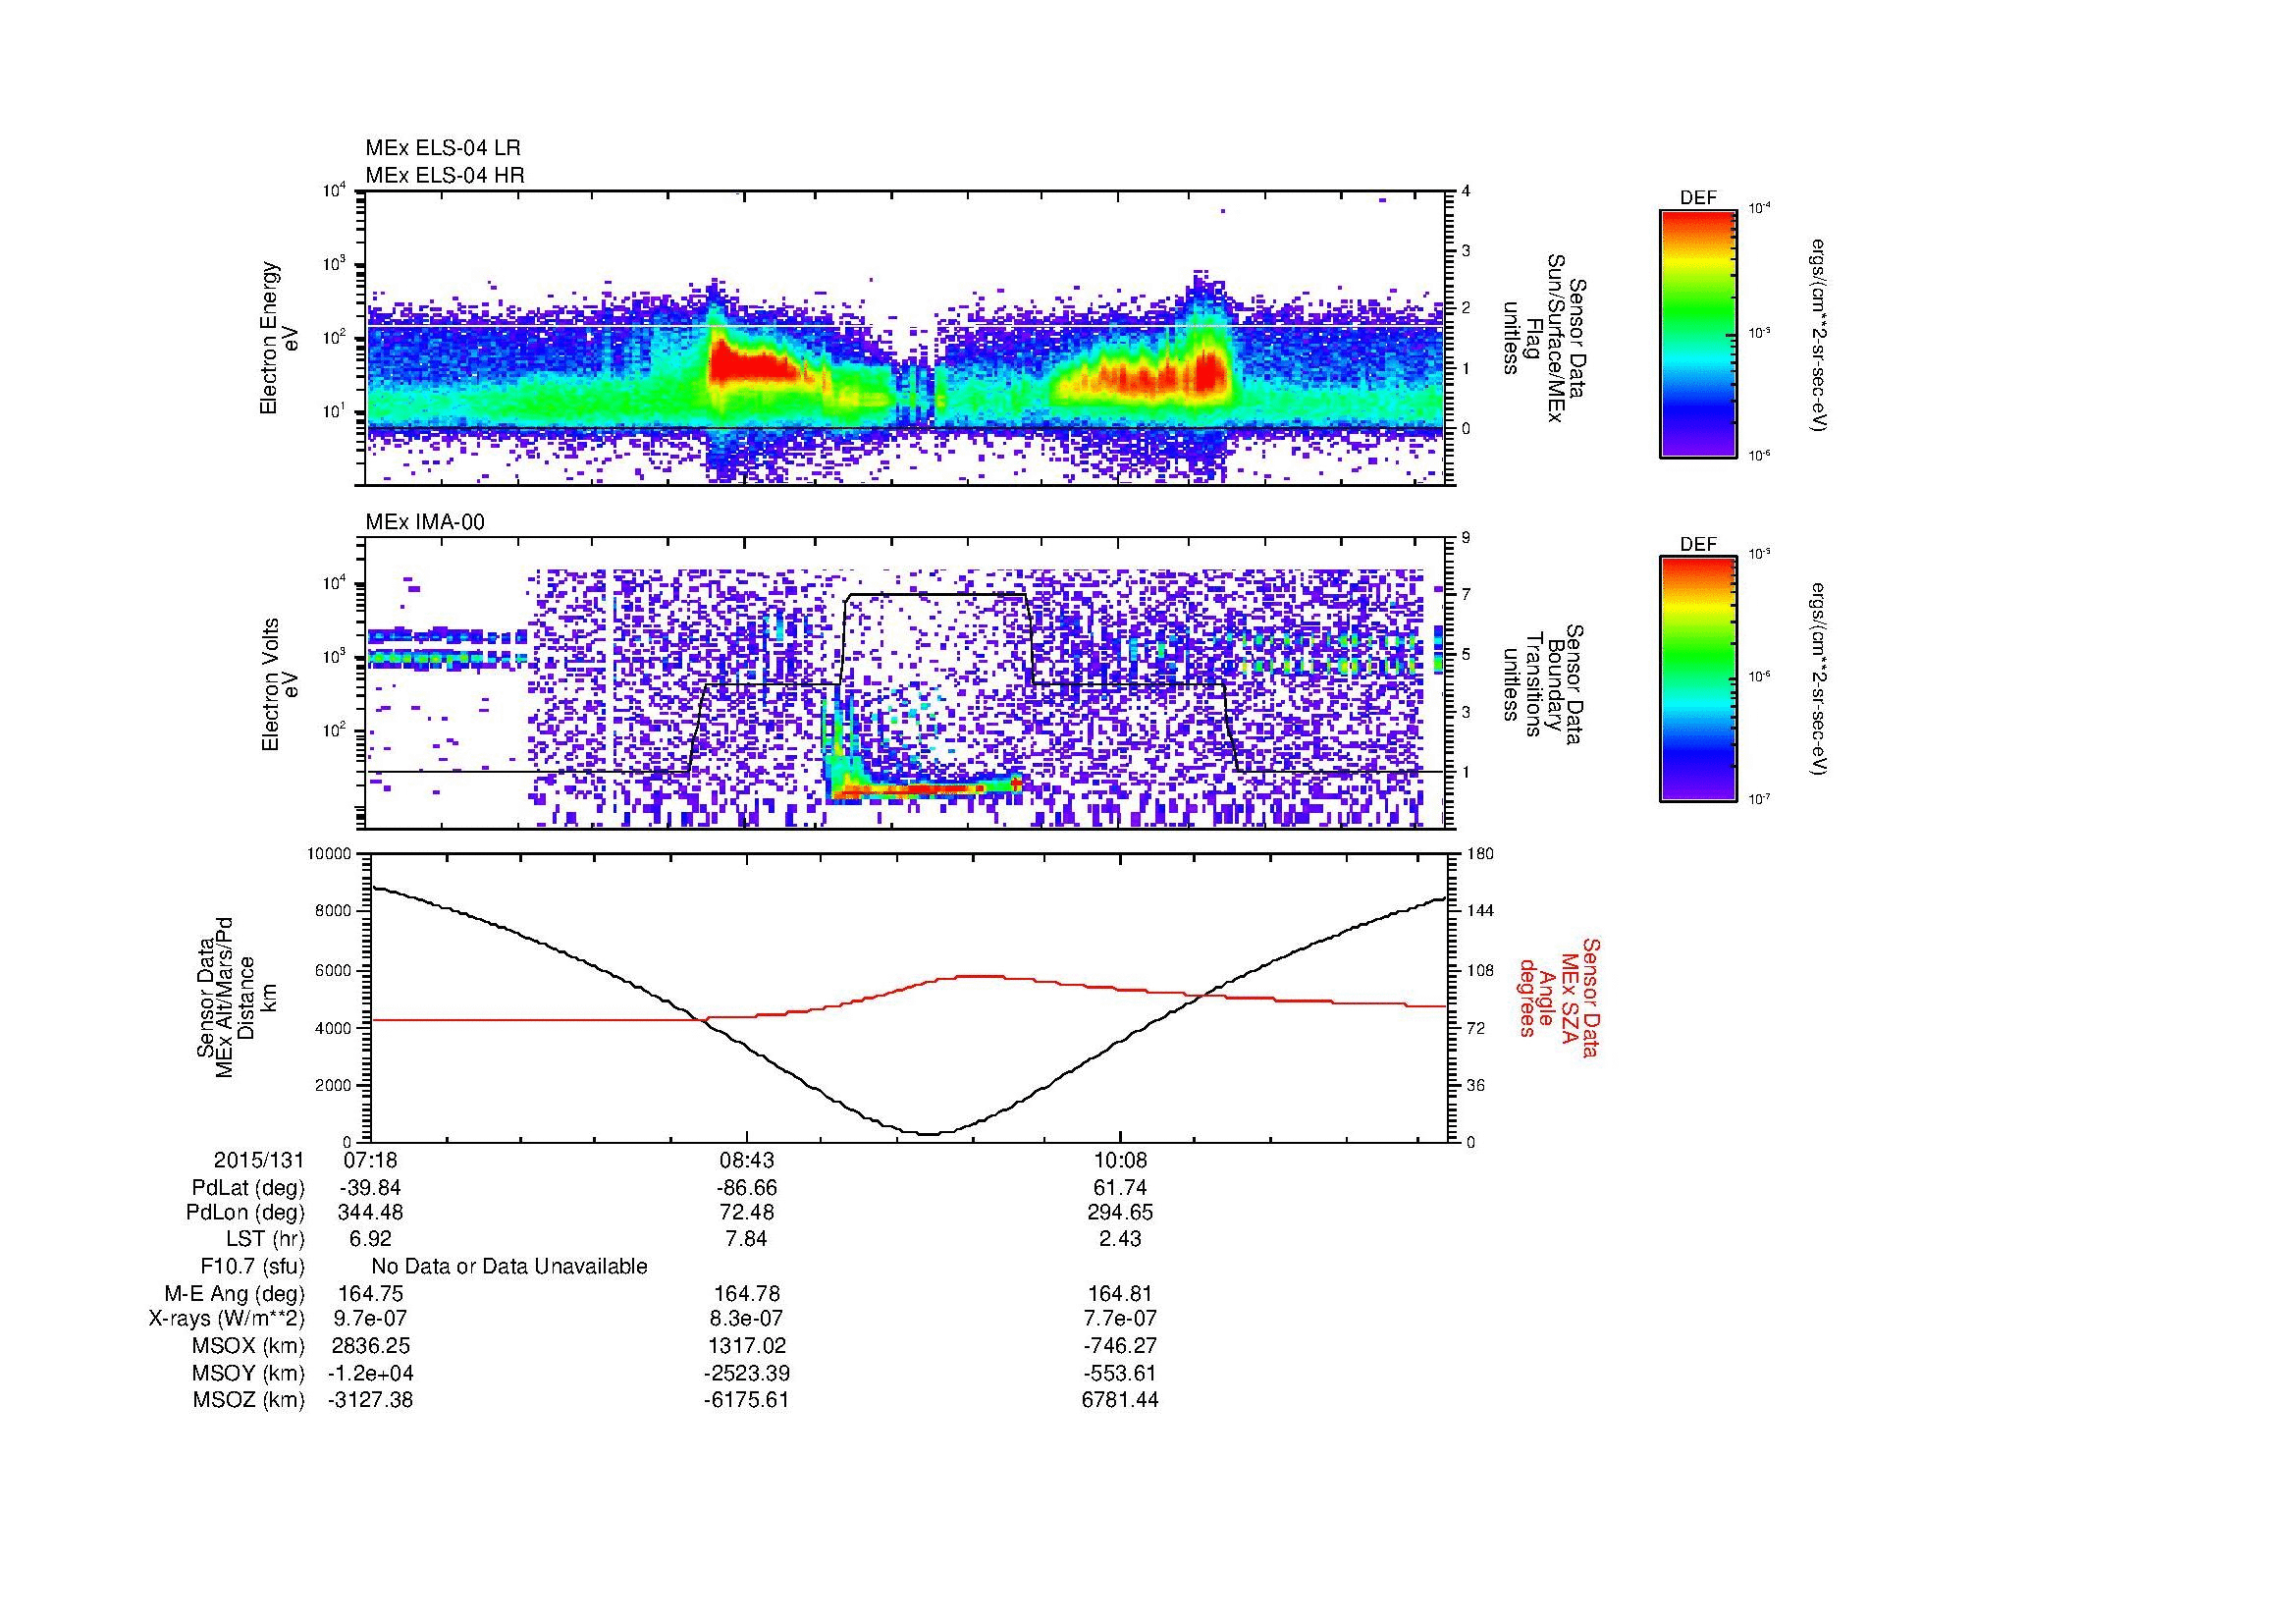Screen dimensions: 2296x1623
Task: Click the 'MEx ELS-04 LR' panel title
Action: [x=443, y=148]
